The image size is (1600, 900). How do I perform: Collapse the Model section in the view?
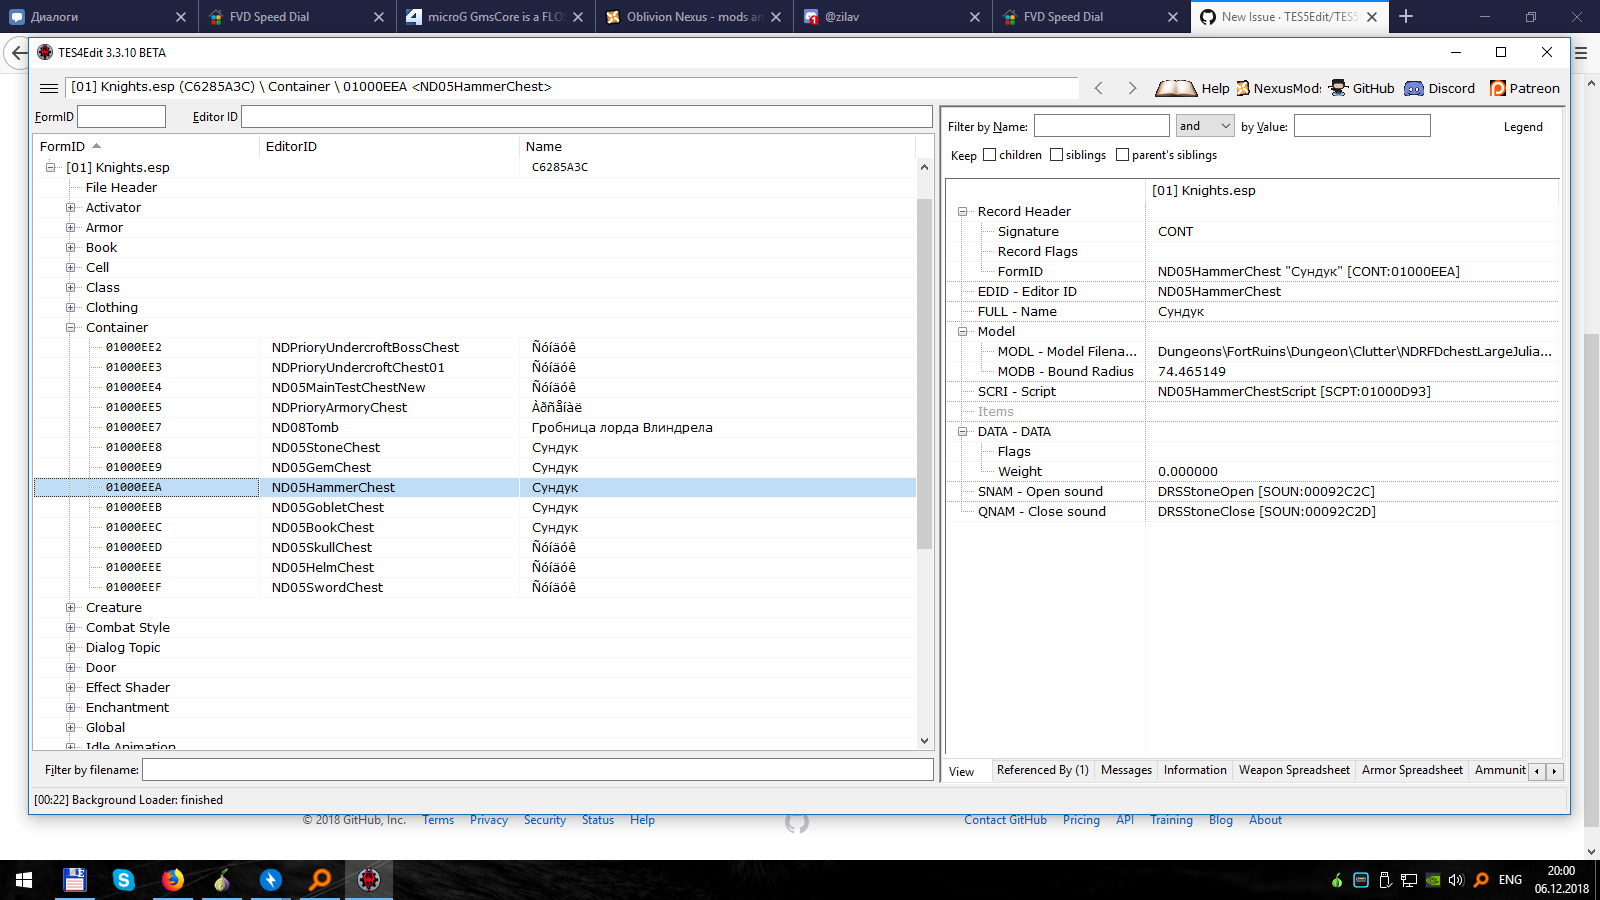pyautogui.click(x=963, y=331)
